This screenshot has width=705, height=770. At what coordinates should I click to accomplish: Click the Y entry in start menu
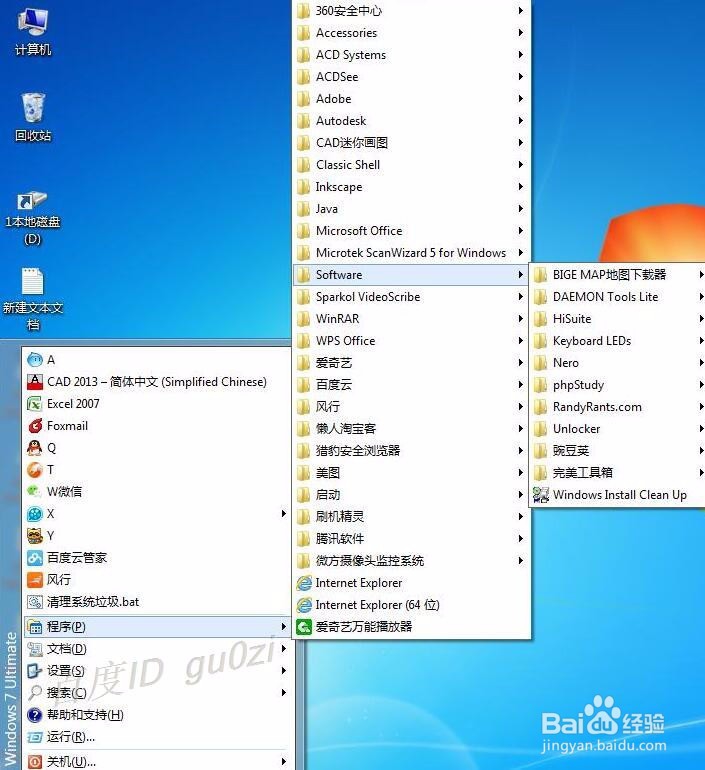coord(157,536)
